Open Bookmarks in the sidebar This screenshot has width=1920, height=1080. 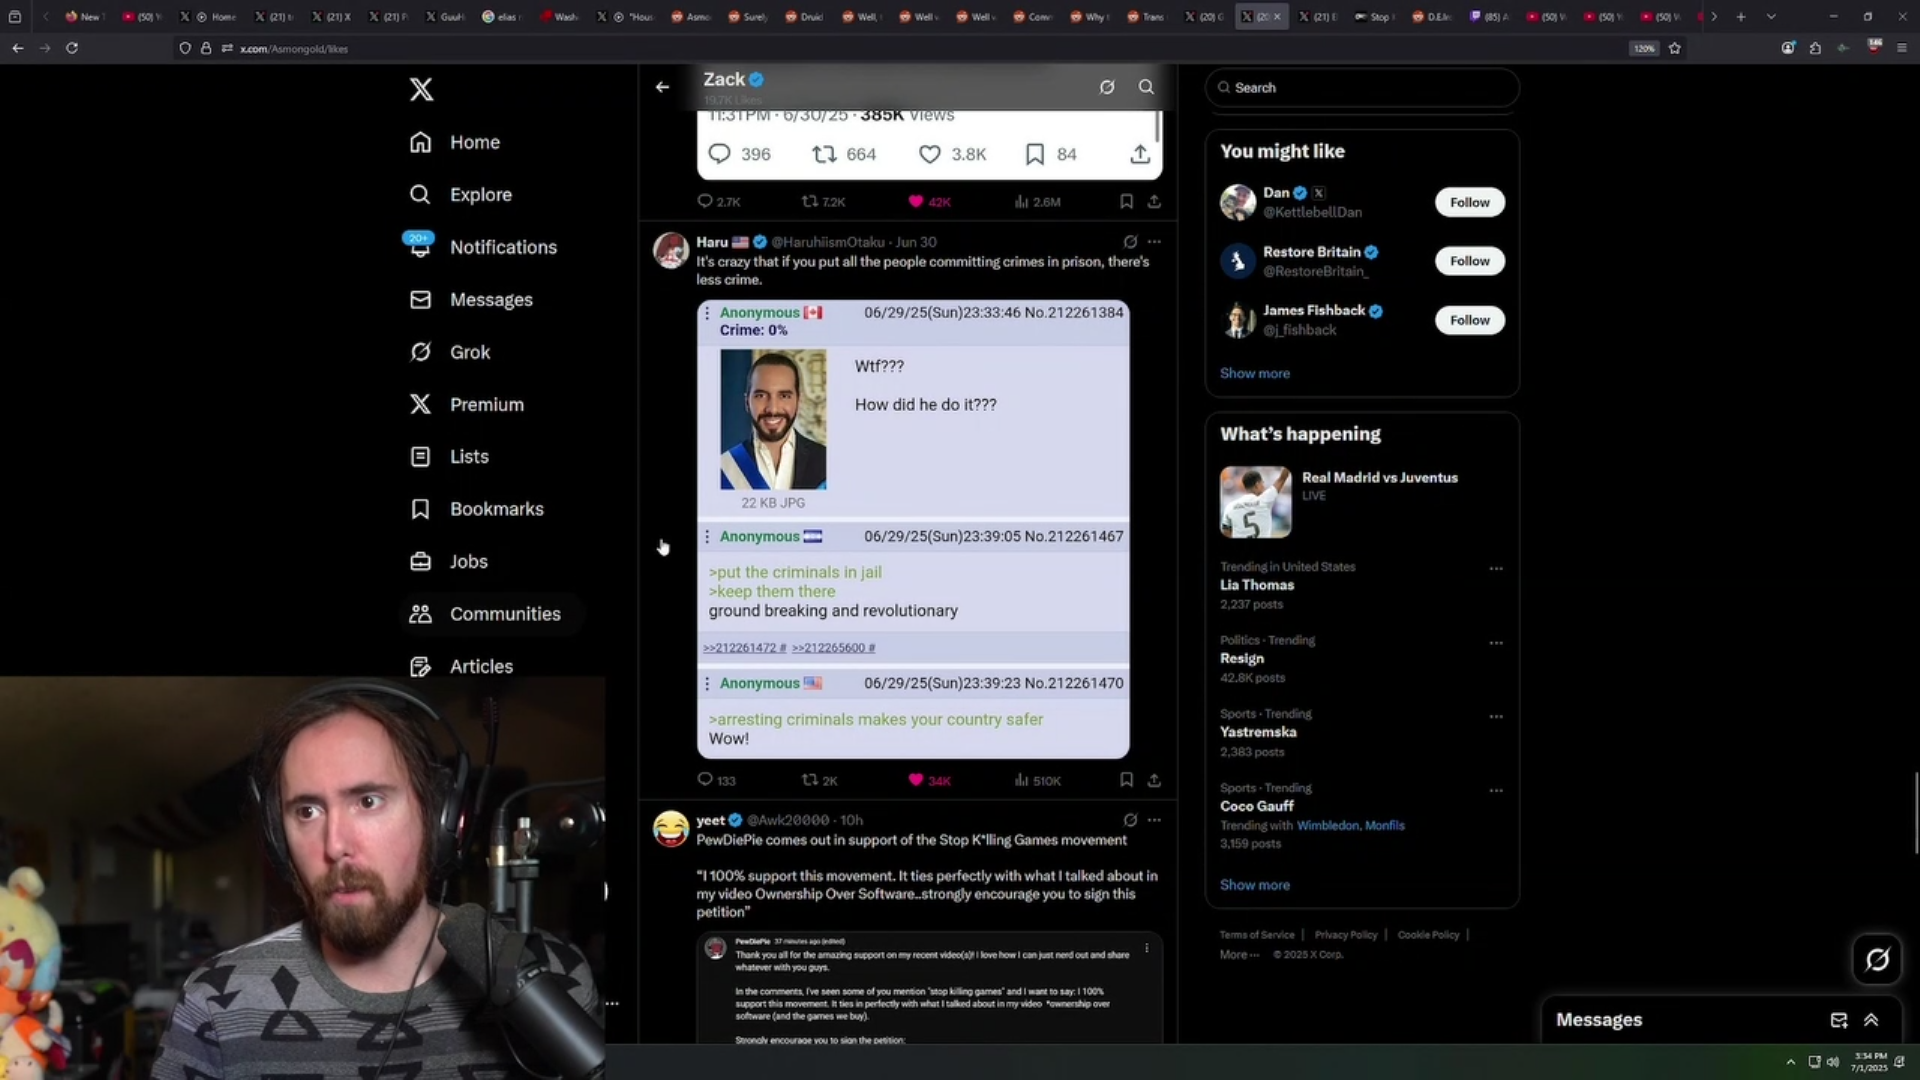pos(477,509)
